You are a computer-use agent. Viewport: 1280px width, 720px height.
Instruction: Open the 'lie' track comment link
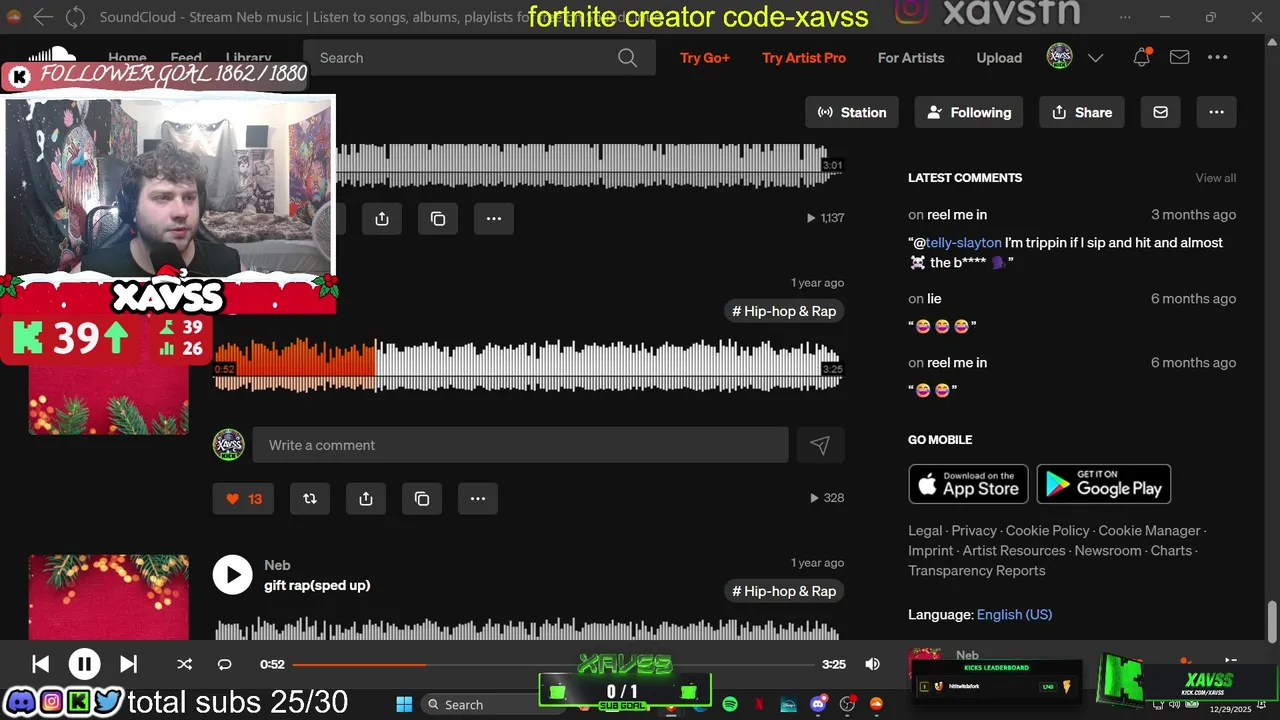[x=934, y=299]
